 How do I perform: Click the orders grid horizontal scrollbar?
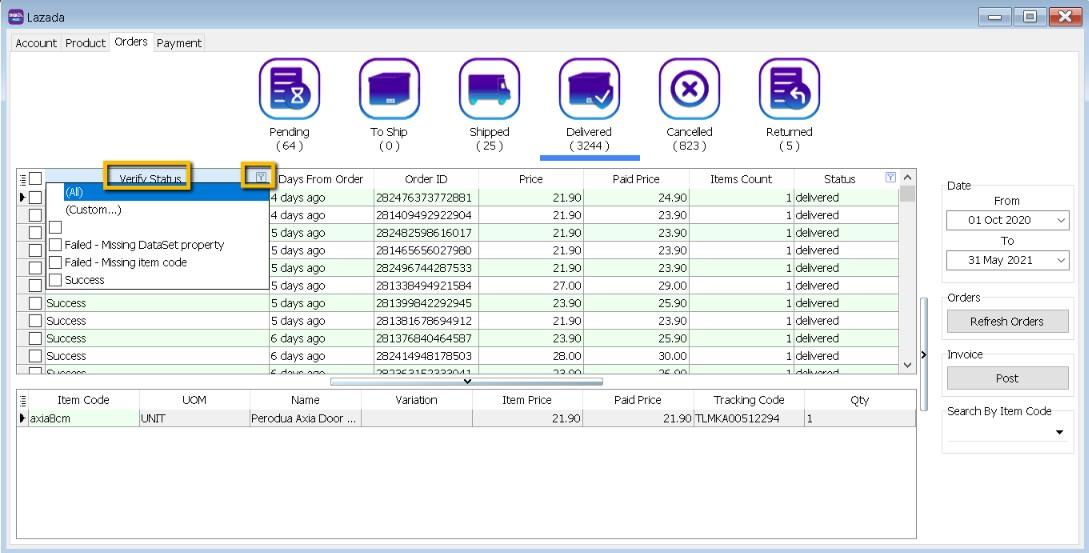click(x=466, y=381)
